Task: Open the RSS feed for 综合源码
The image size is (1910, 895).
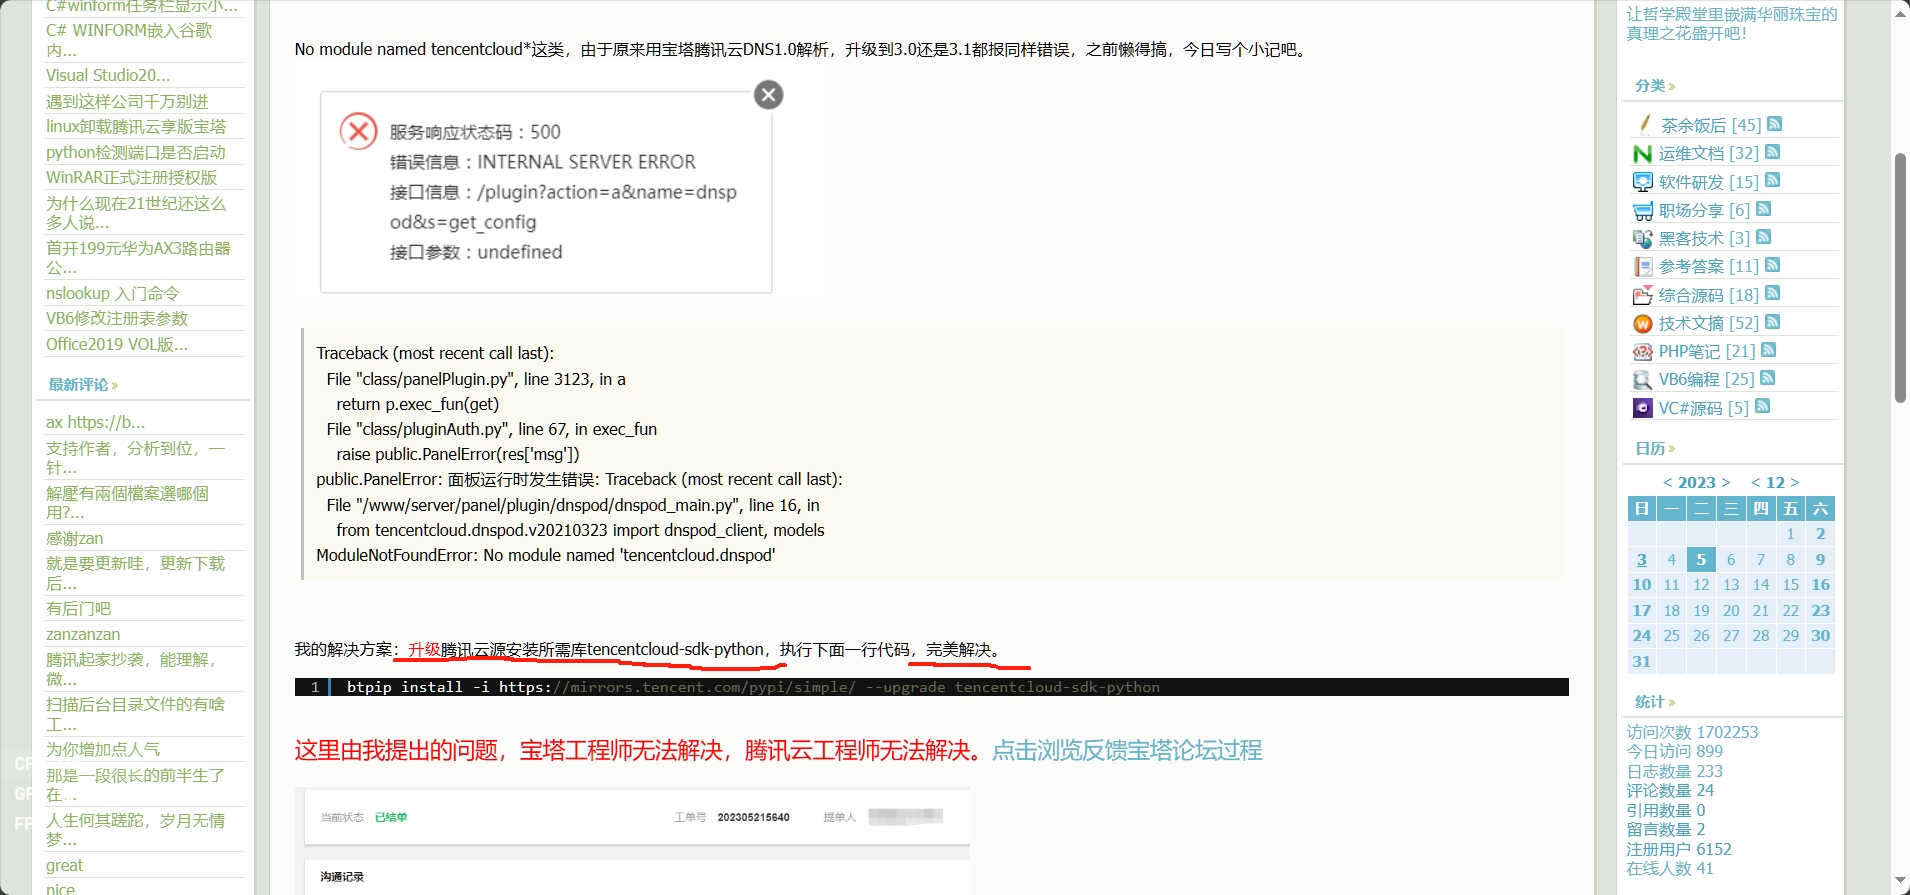Action: (1773, 293)
